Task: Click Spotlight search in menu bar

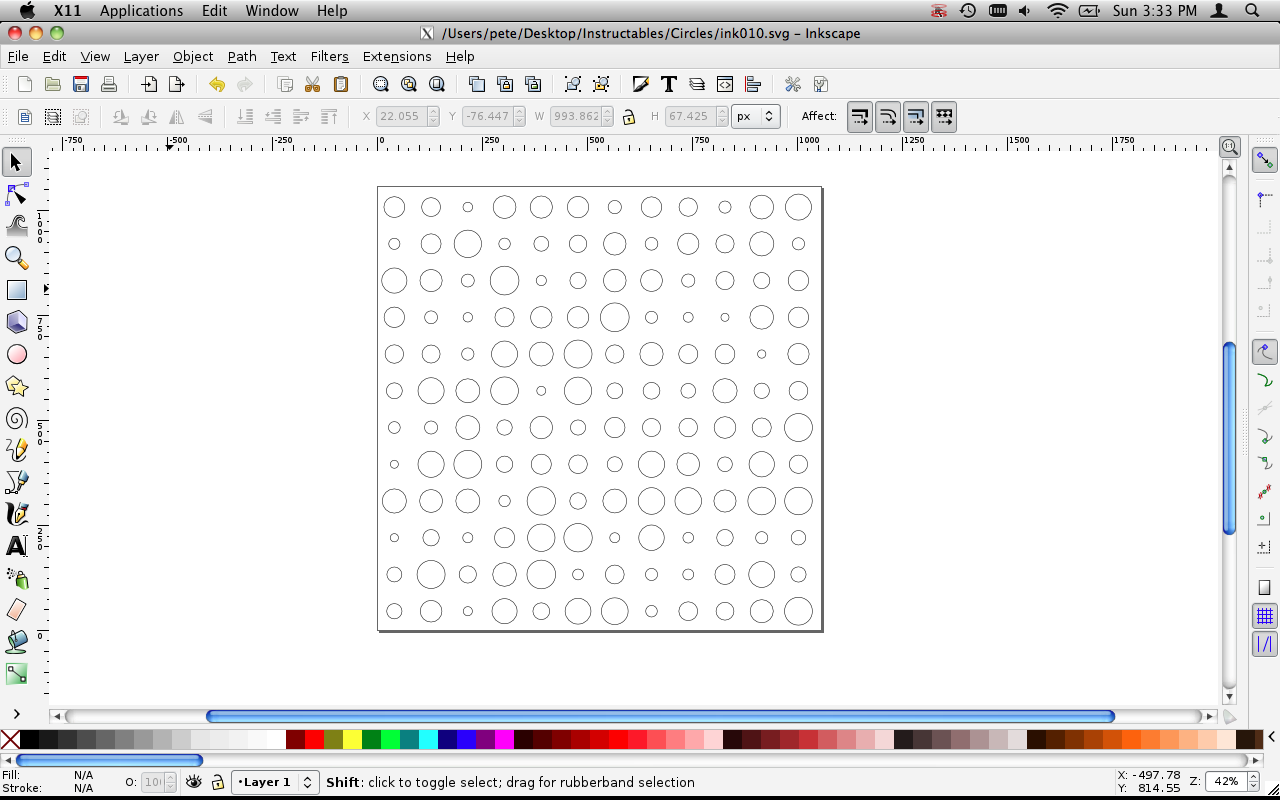Action: 1252,11
